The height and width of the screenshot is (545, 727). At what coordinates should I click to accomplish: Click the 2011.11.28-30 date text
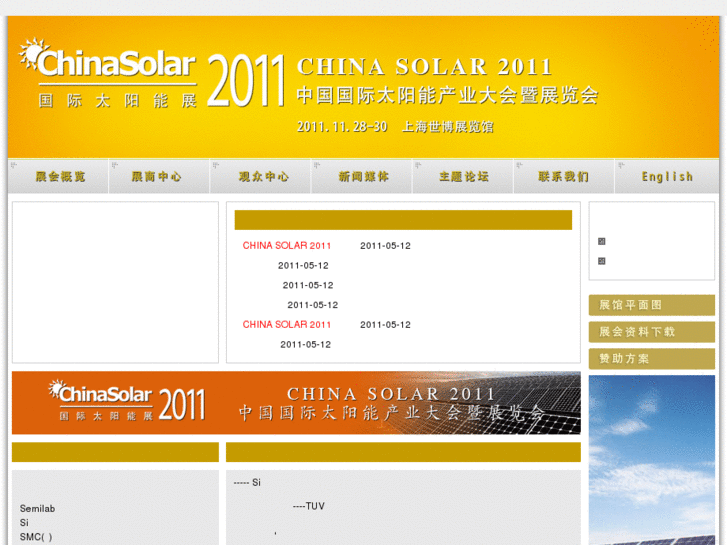(x=342, y=127)
